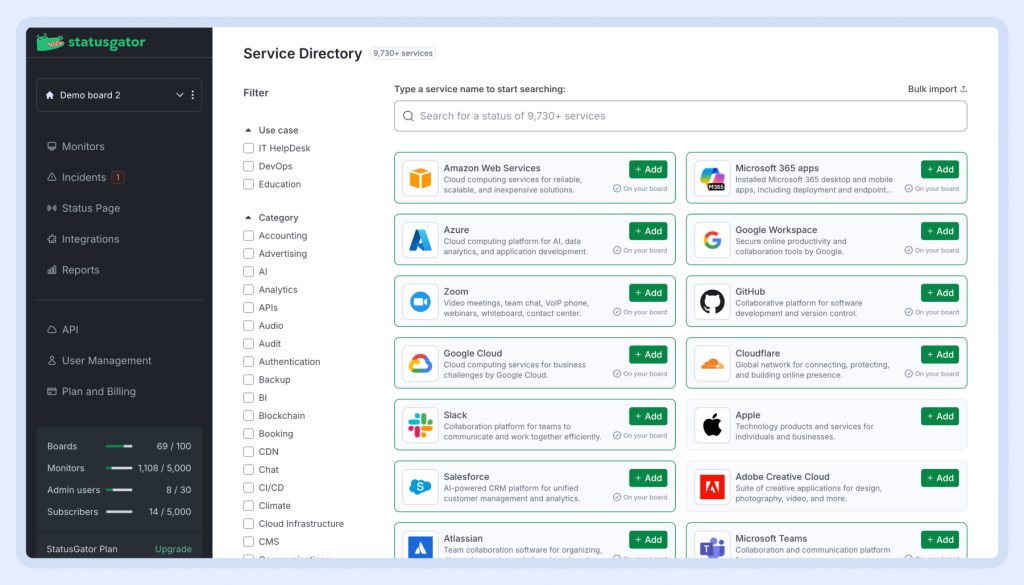Collapse the Category filter section
Screen dimensions: 1024x585
click(x=248, y=217)
